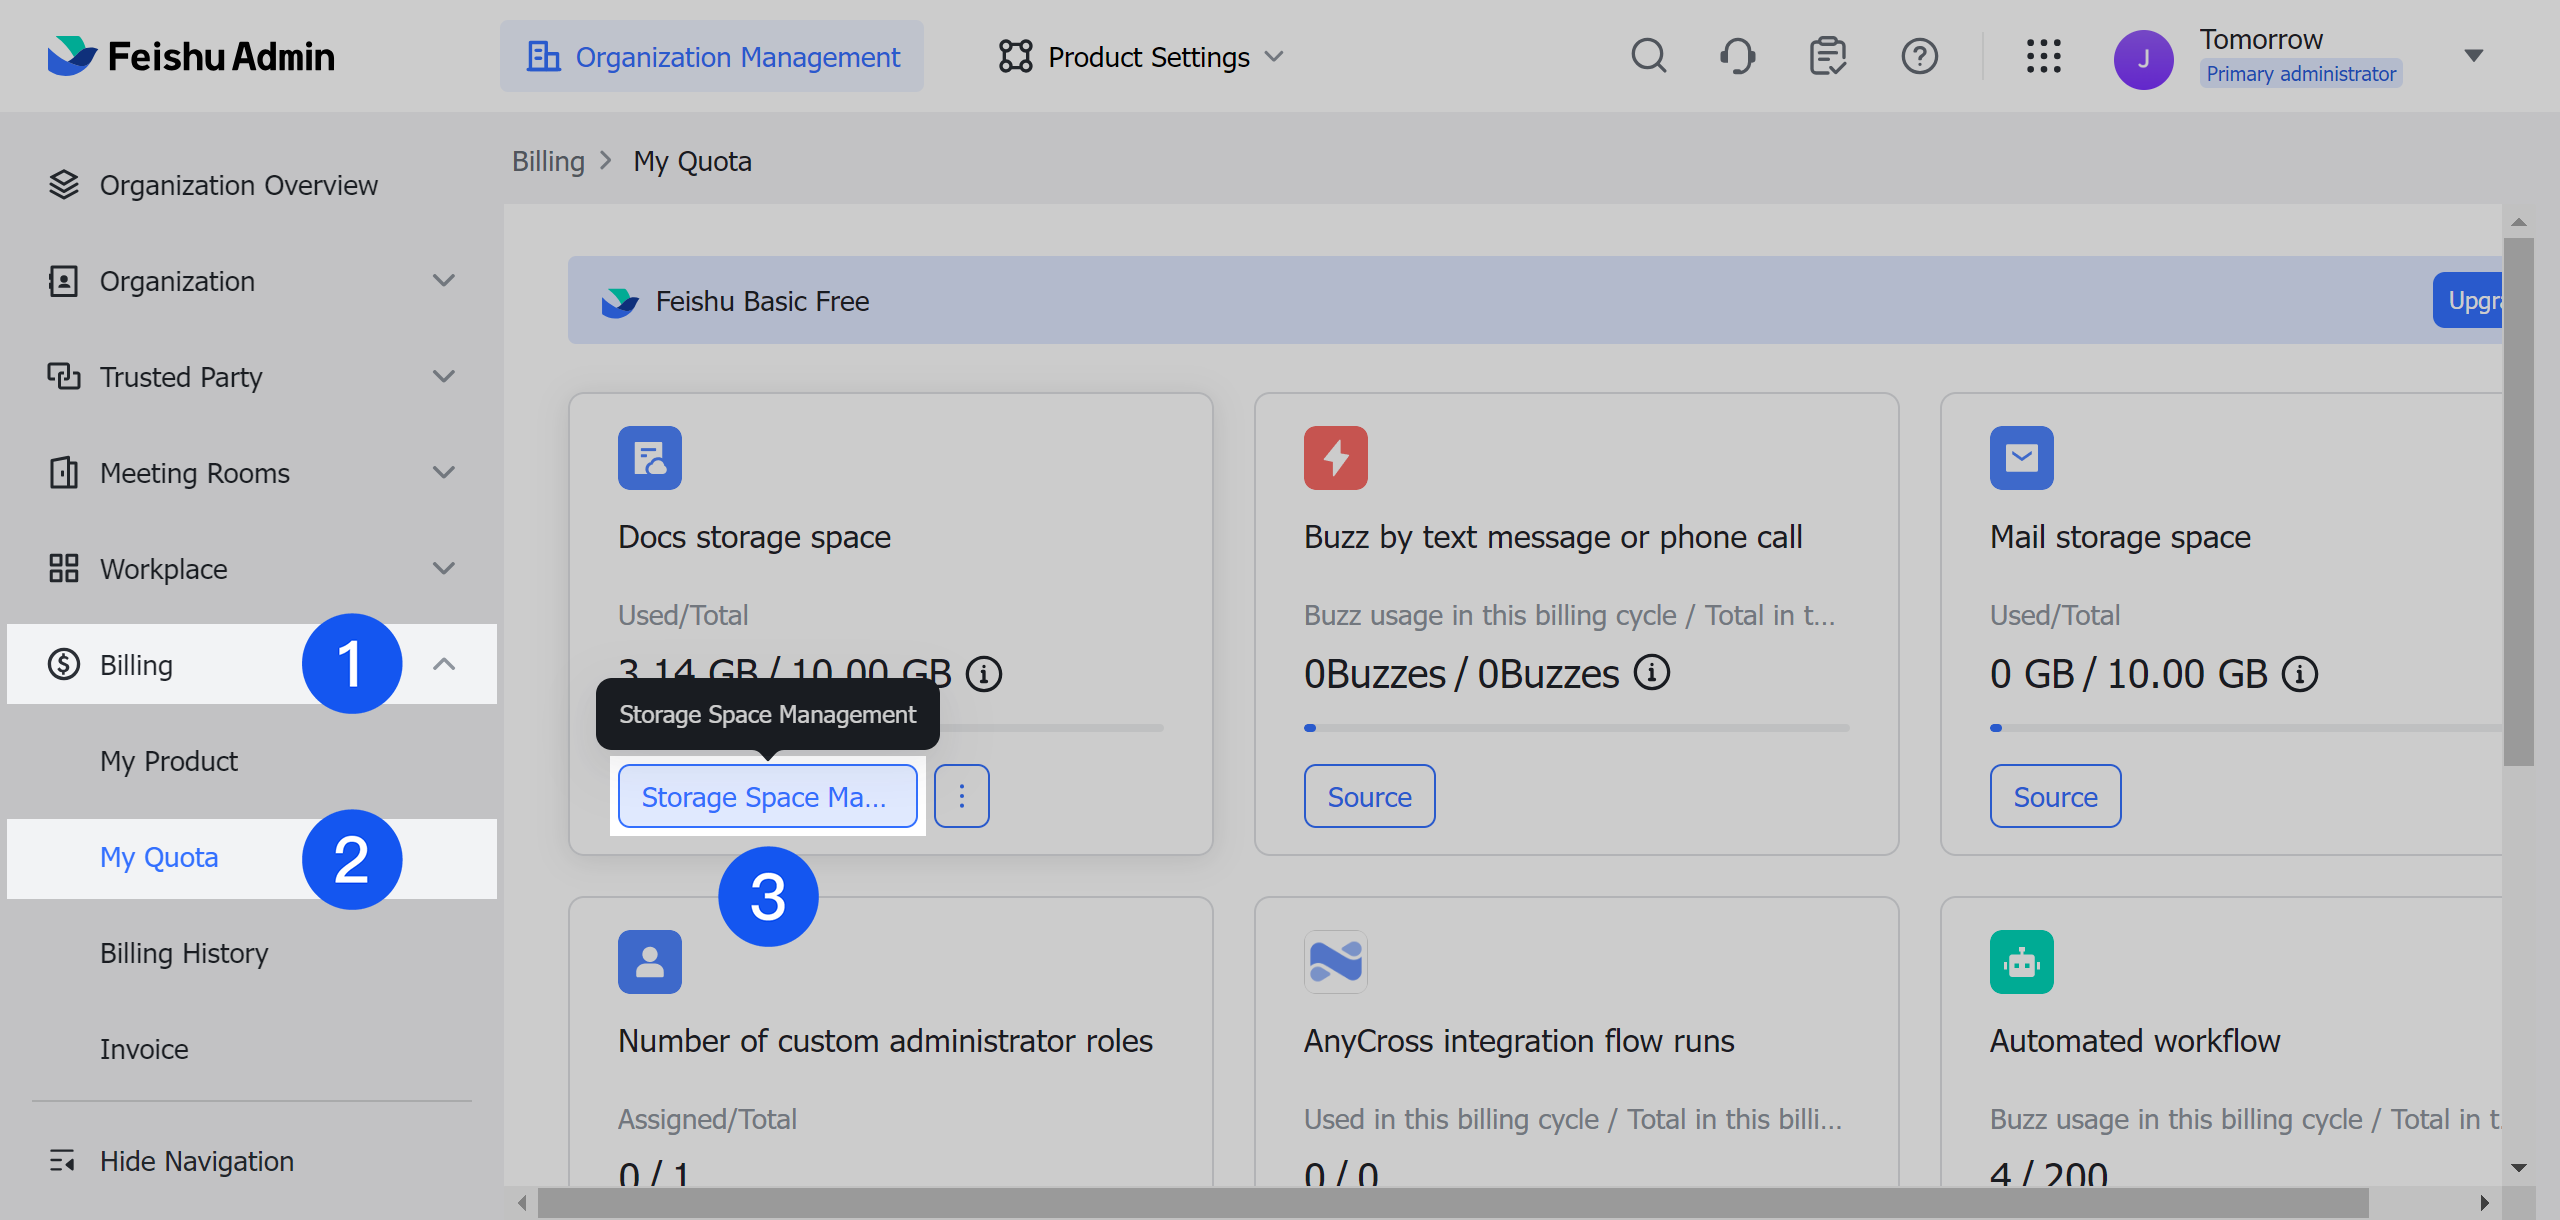
Task: Click the Primary administrator badge
Action: (x=2300, y=73)
